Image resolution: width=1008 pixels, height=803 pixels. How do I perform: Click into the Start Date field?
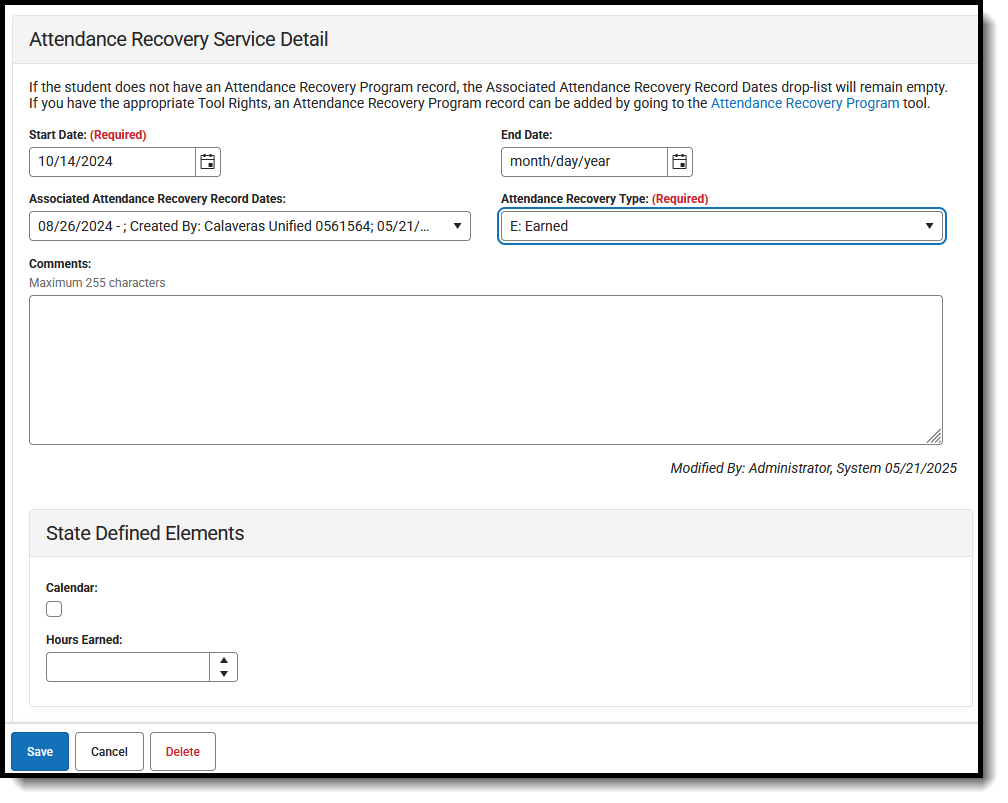(112, 162)
